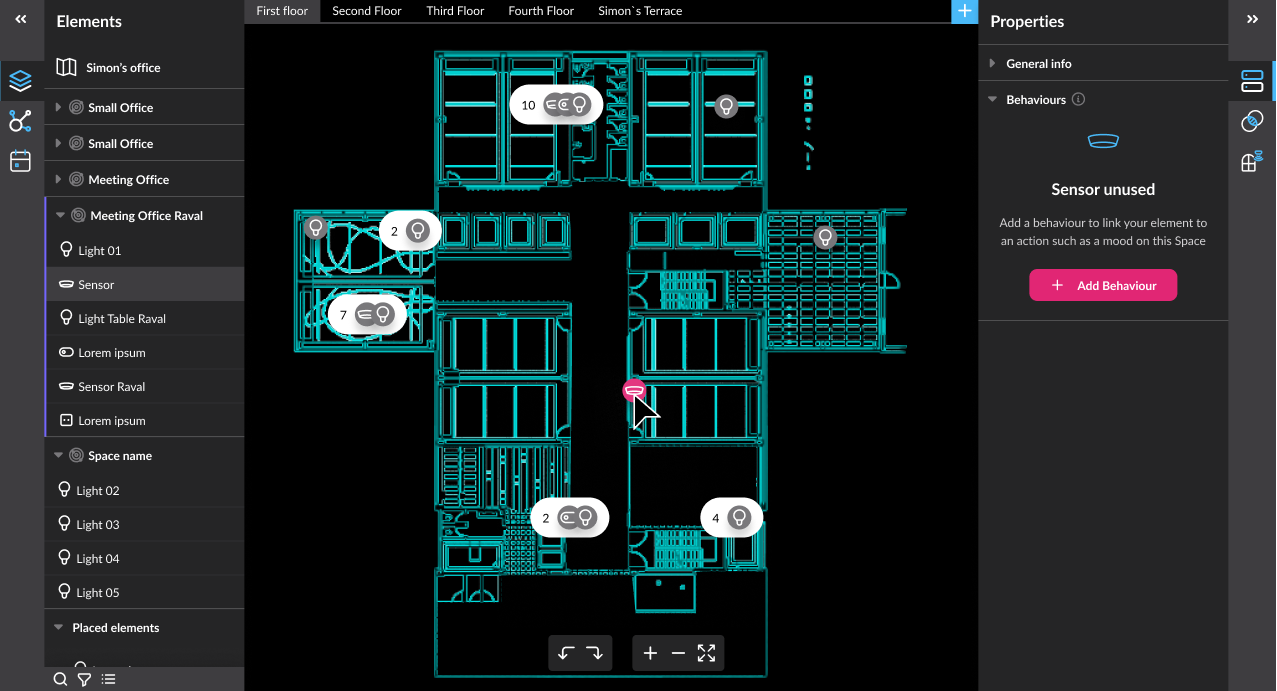
Task: Open the list view icon at bottom left
Action: pyautogui.click(x=108, y=679)
